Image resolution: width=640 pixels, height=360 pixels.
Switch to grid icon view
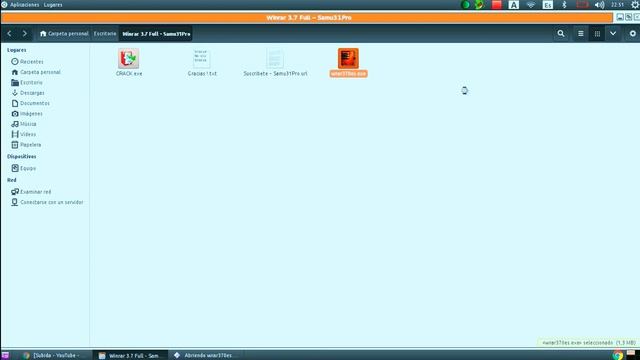tap(597, 34)
